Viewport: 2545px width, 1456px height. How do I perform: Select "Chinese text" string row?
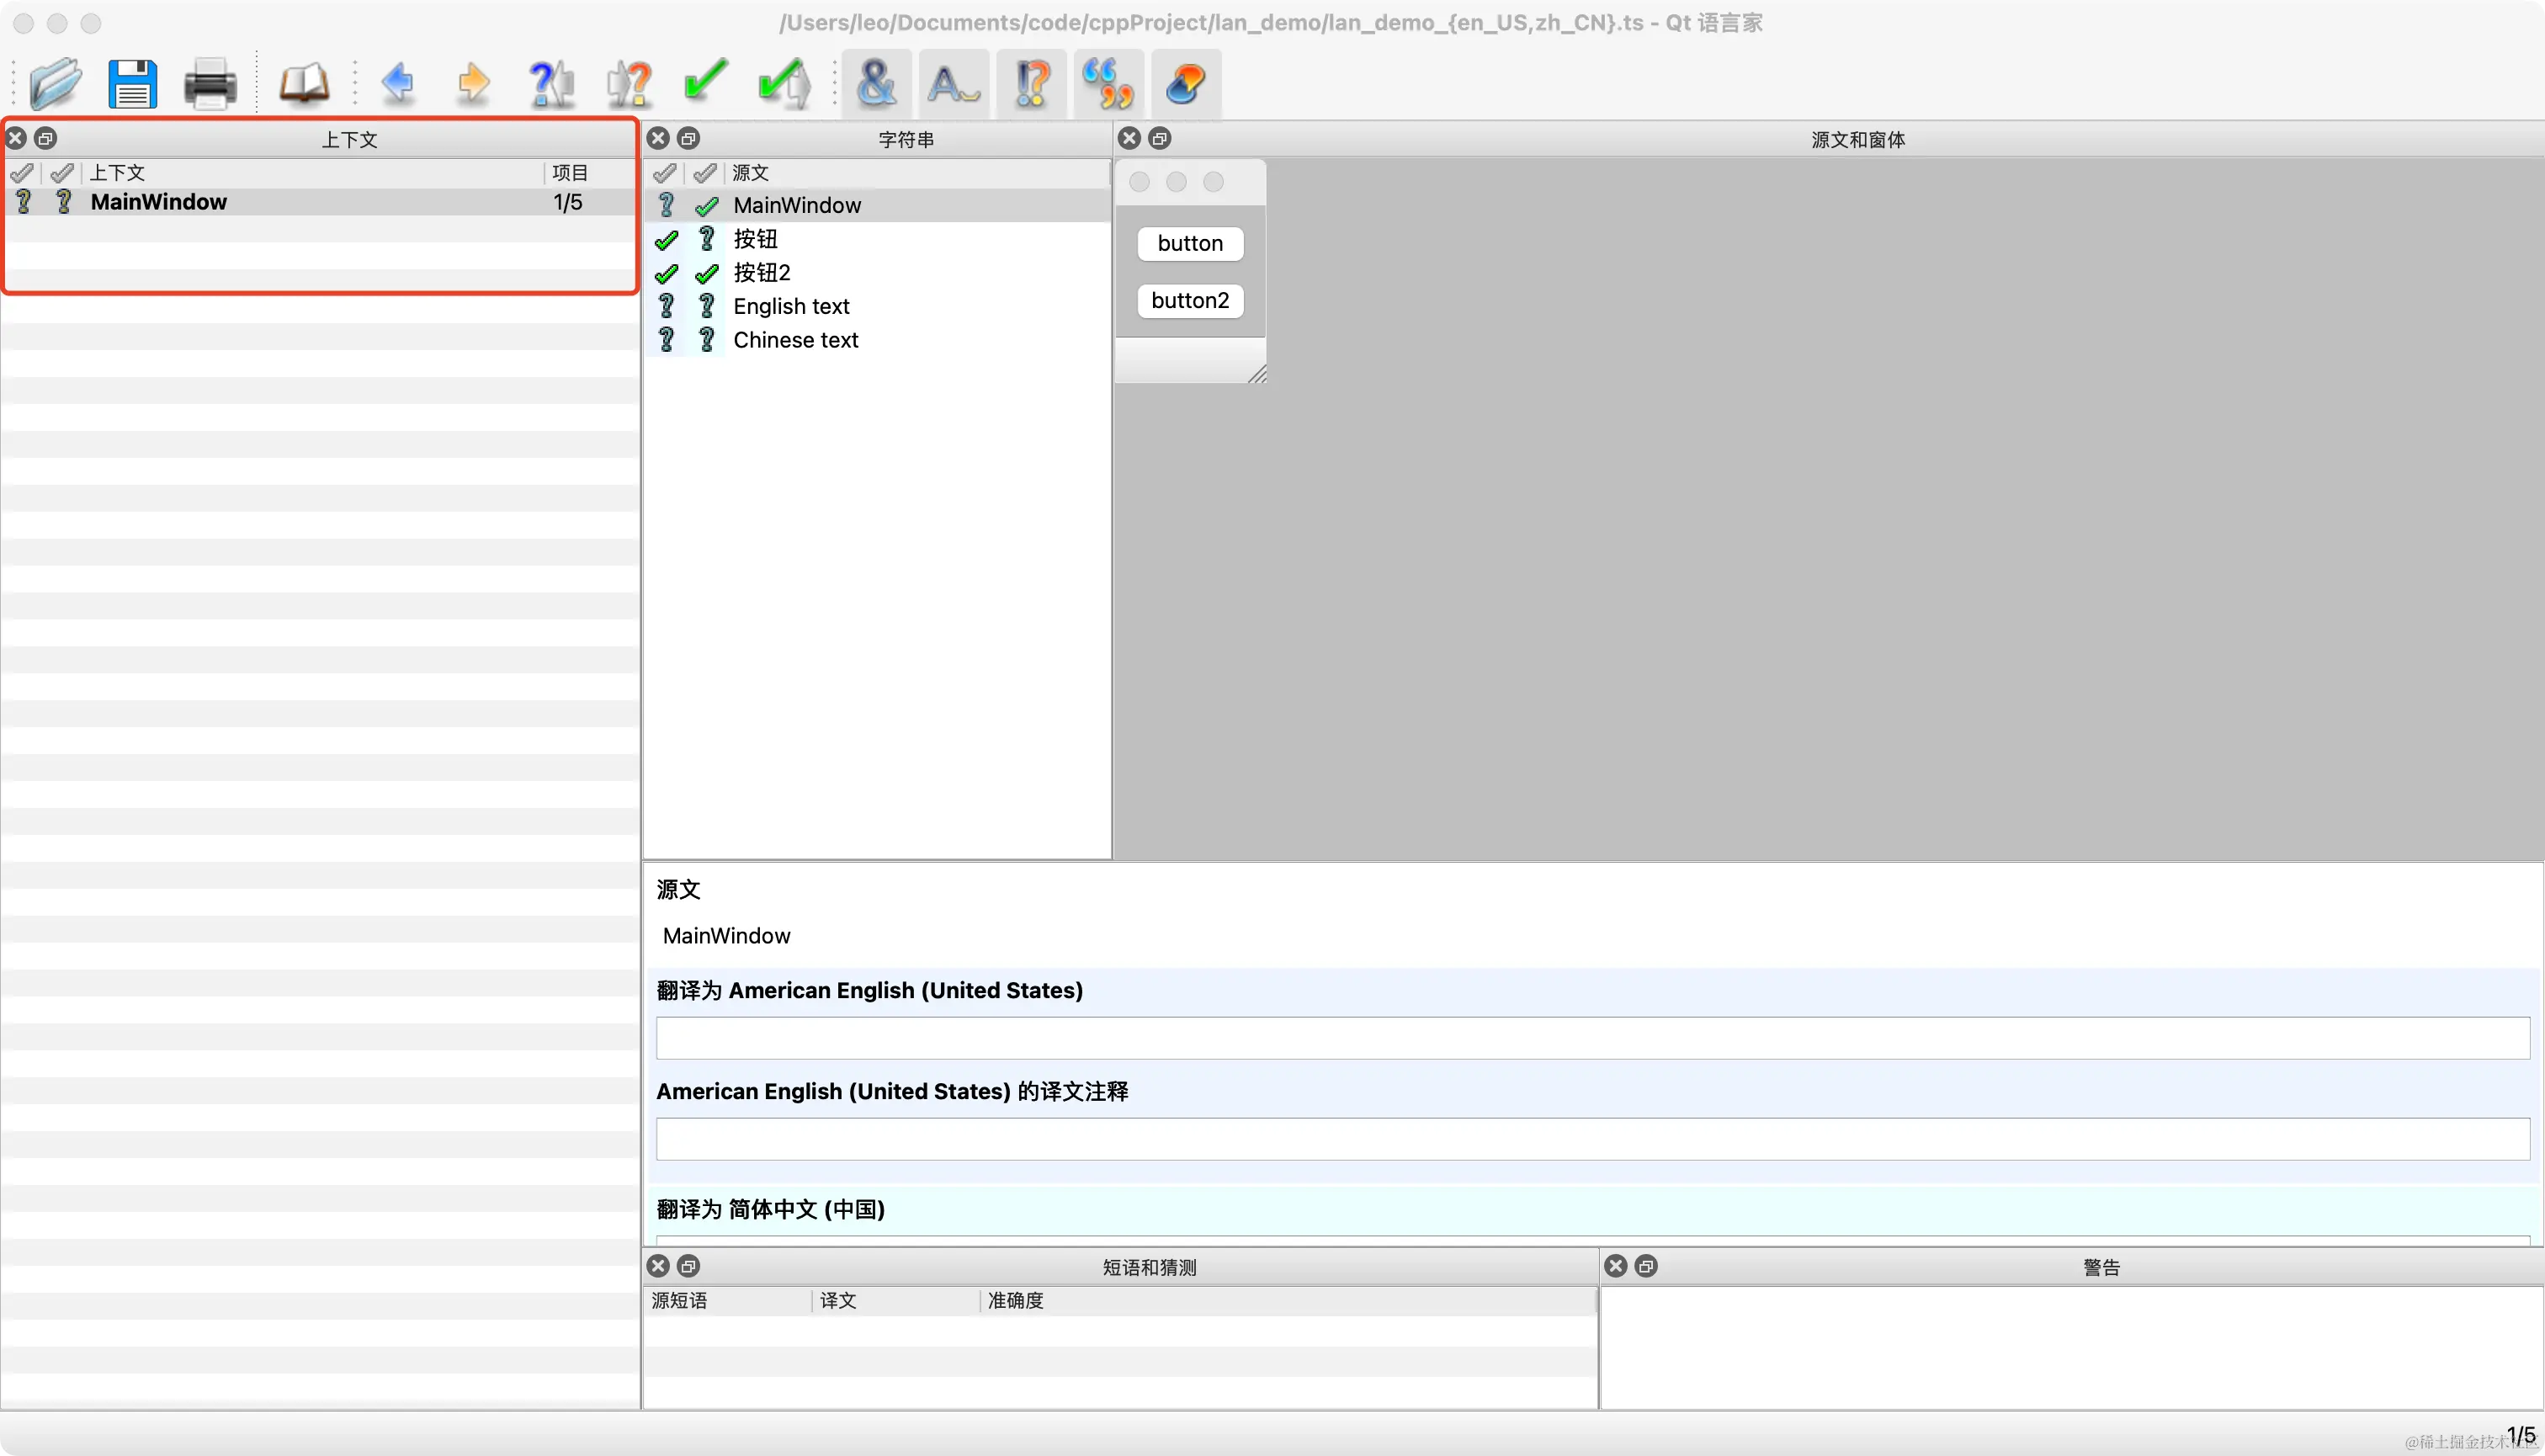pyautogui.click(x=795, y=340)
